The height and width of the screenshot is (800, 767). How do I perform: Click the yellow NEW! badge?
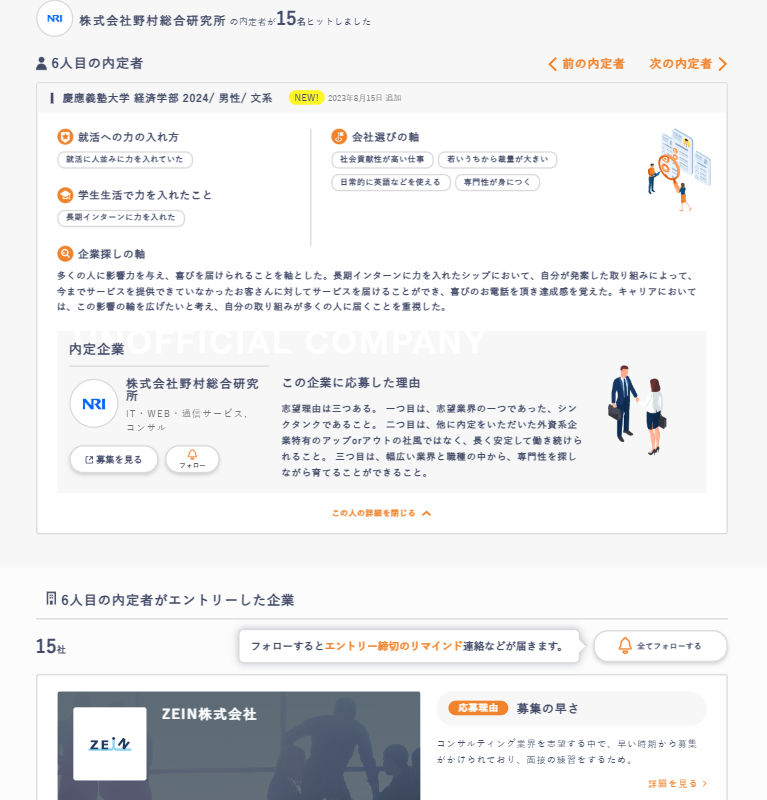pyautogui.click(x=306, y=97)
